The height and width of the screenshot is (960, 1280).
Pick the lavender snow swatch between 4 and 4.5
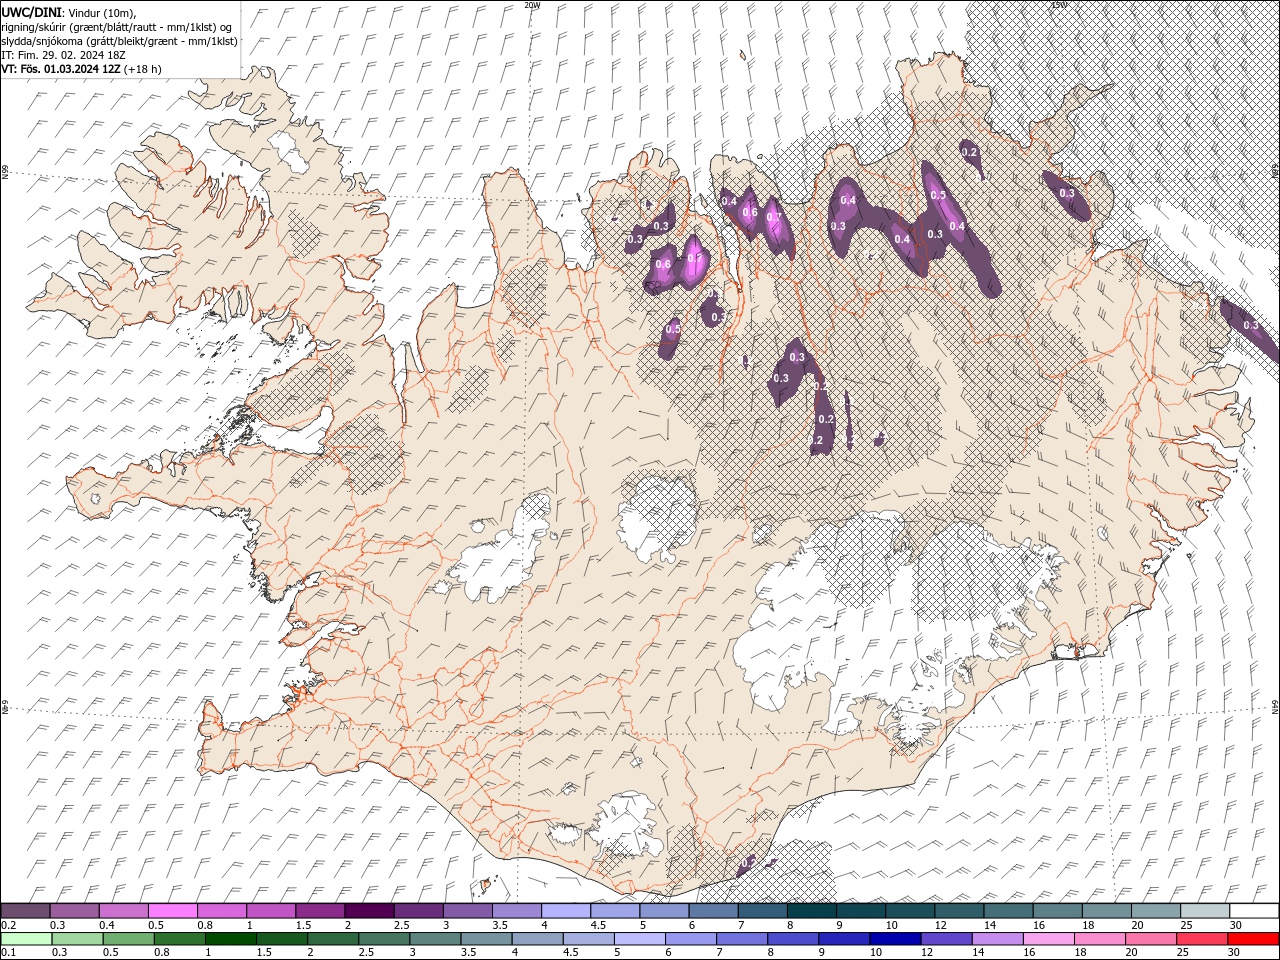(566, 911)
